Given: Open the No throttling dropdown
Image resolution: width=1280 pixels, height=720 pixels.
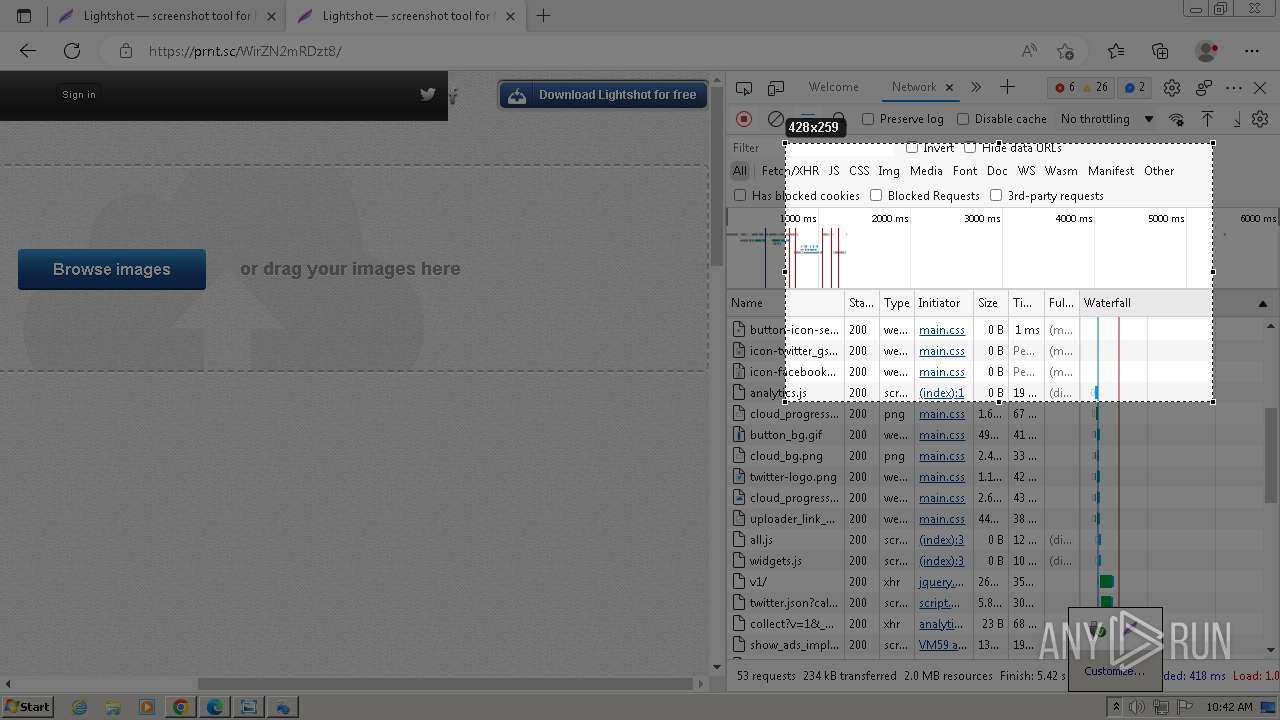Looking at the screenshot, I should pyautogui.click(x=1106, y=119).
